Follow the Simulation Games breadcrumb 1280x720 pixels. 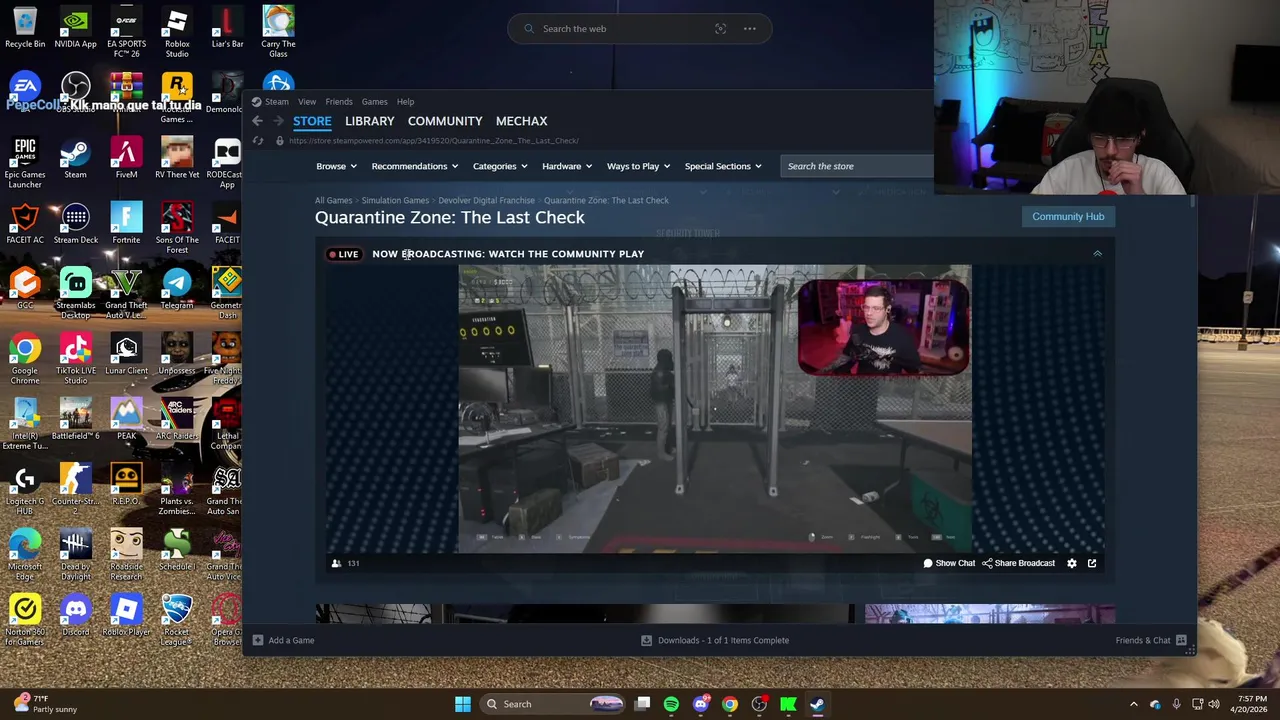(x=395, y=200)
